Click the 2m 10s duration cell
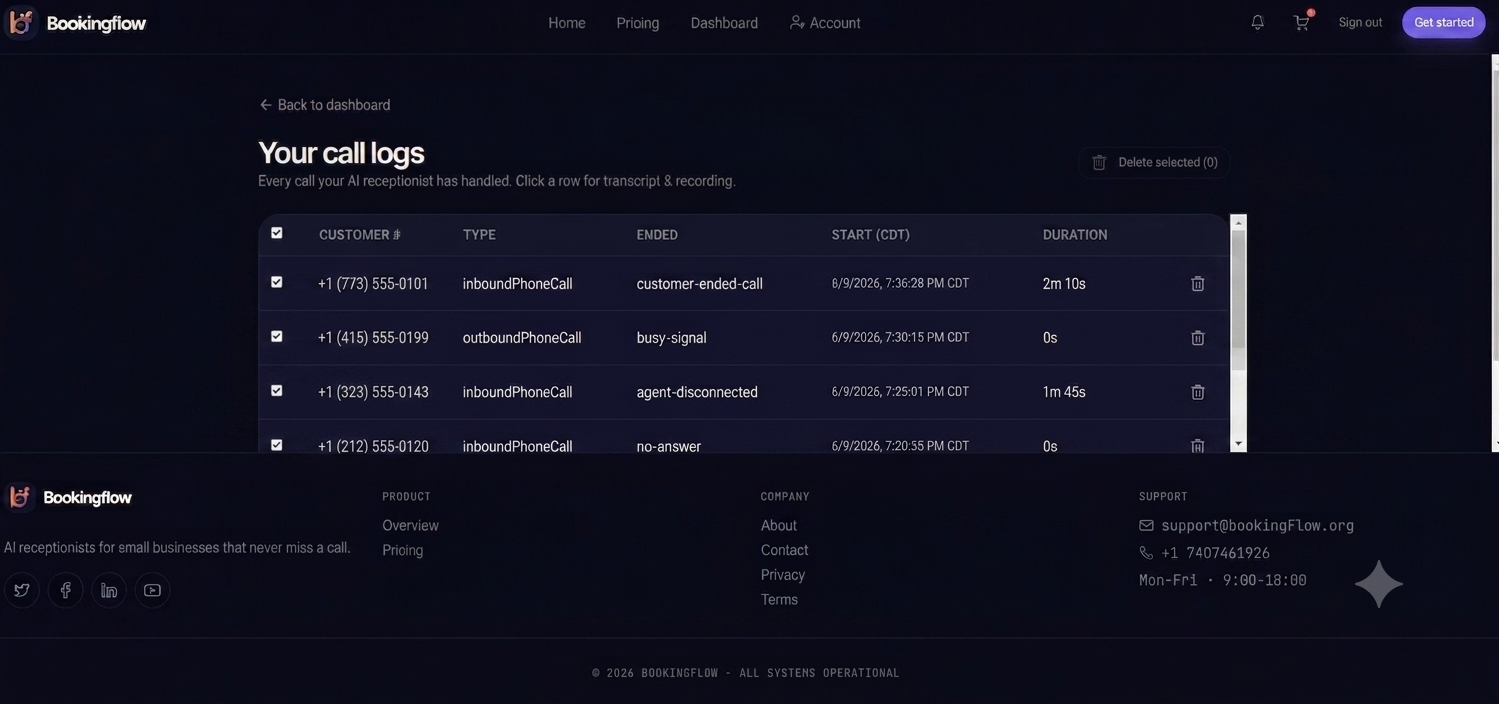 (x=1064, y=284)
